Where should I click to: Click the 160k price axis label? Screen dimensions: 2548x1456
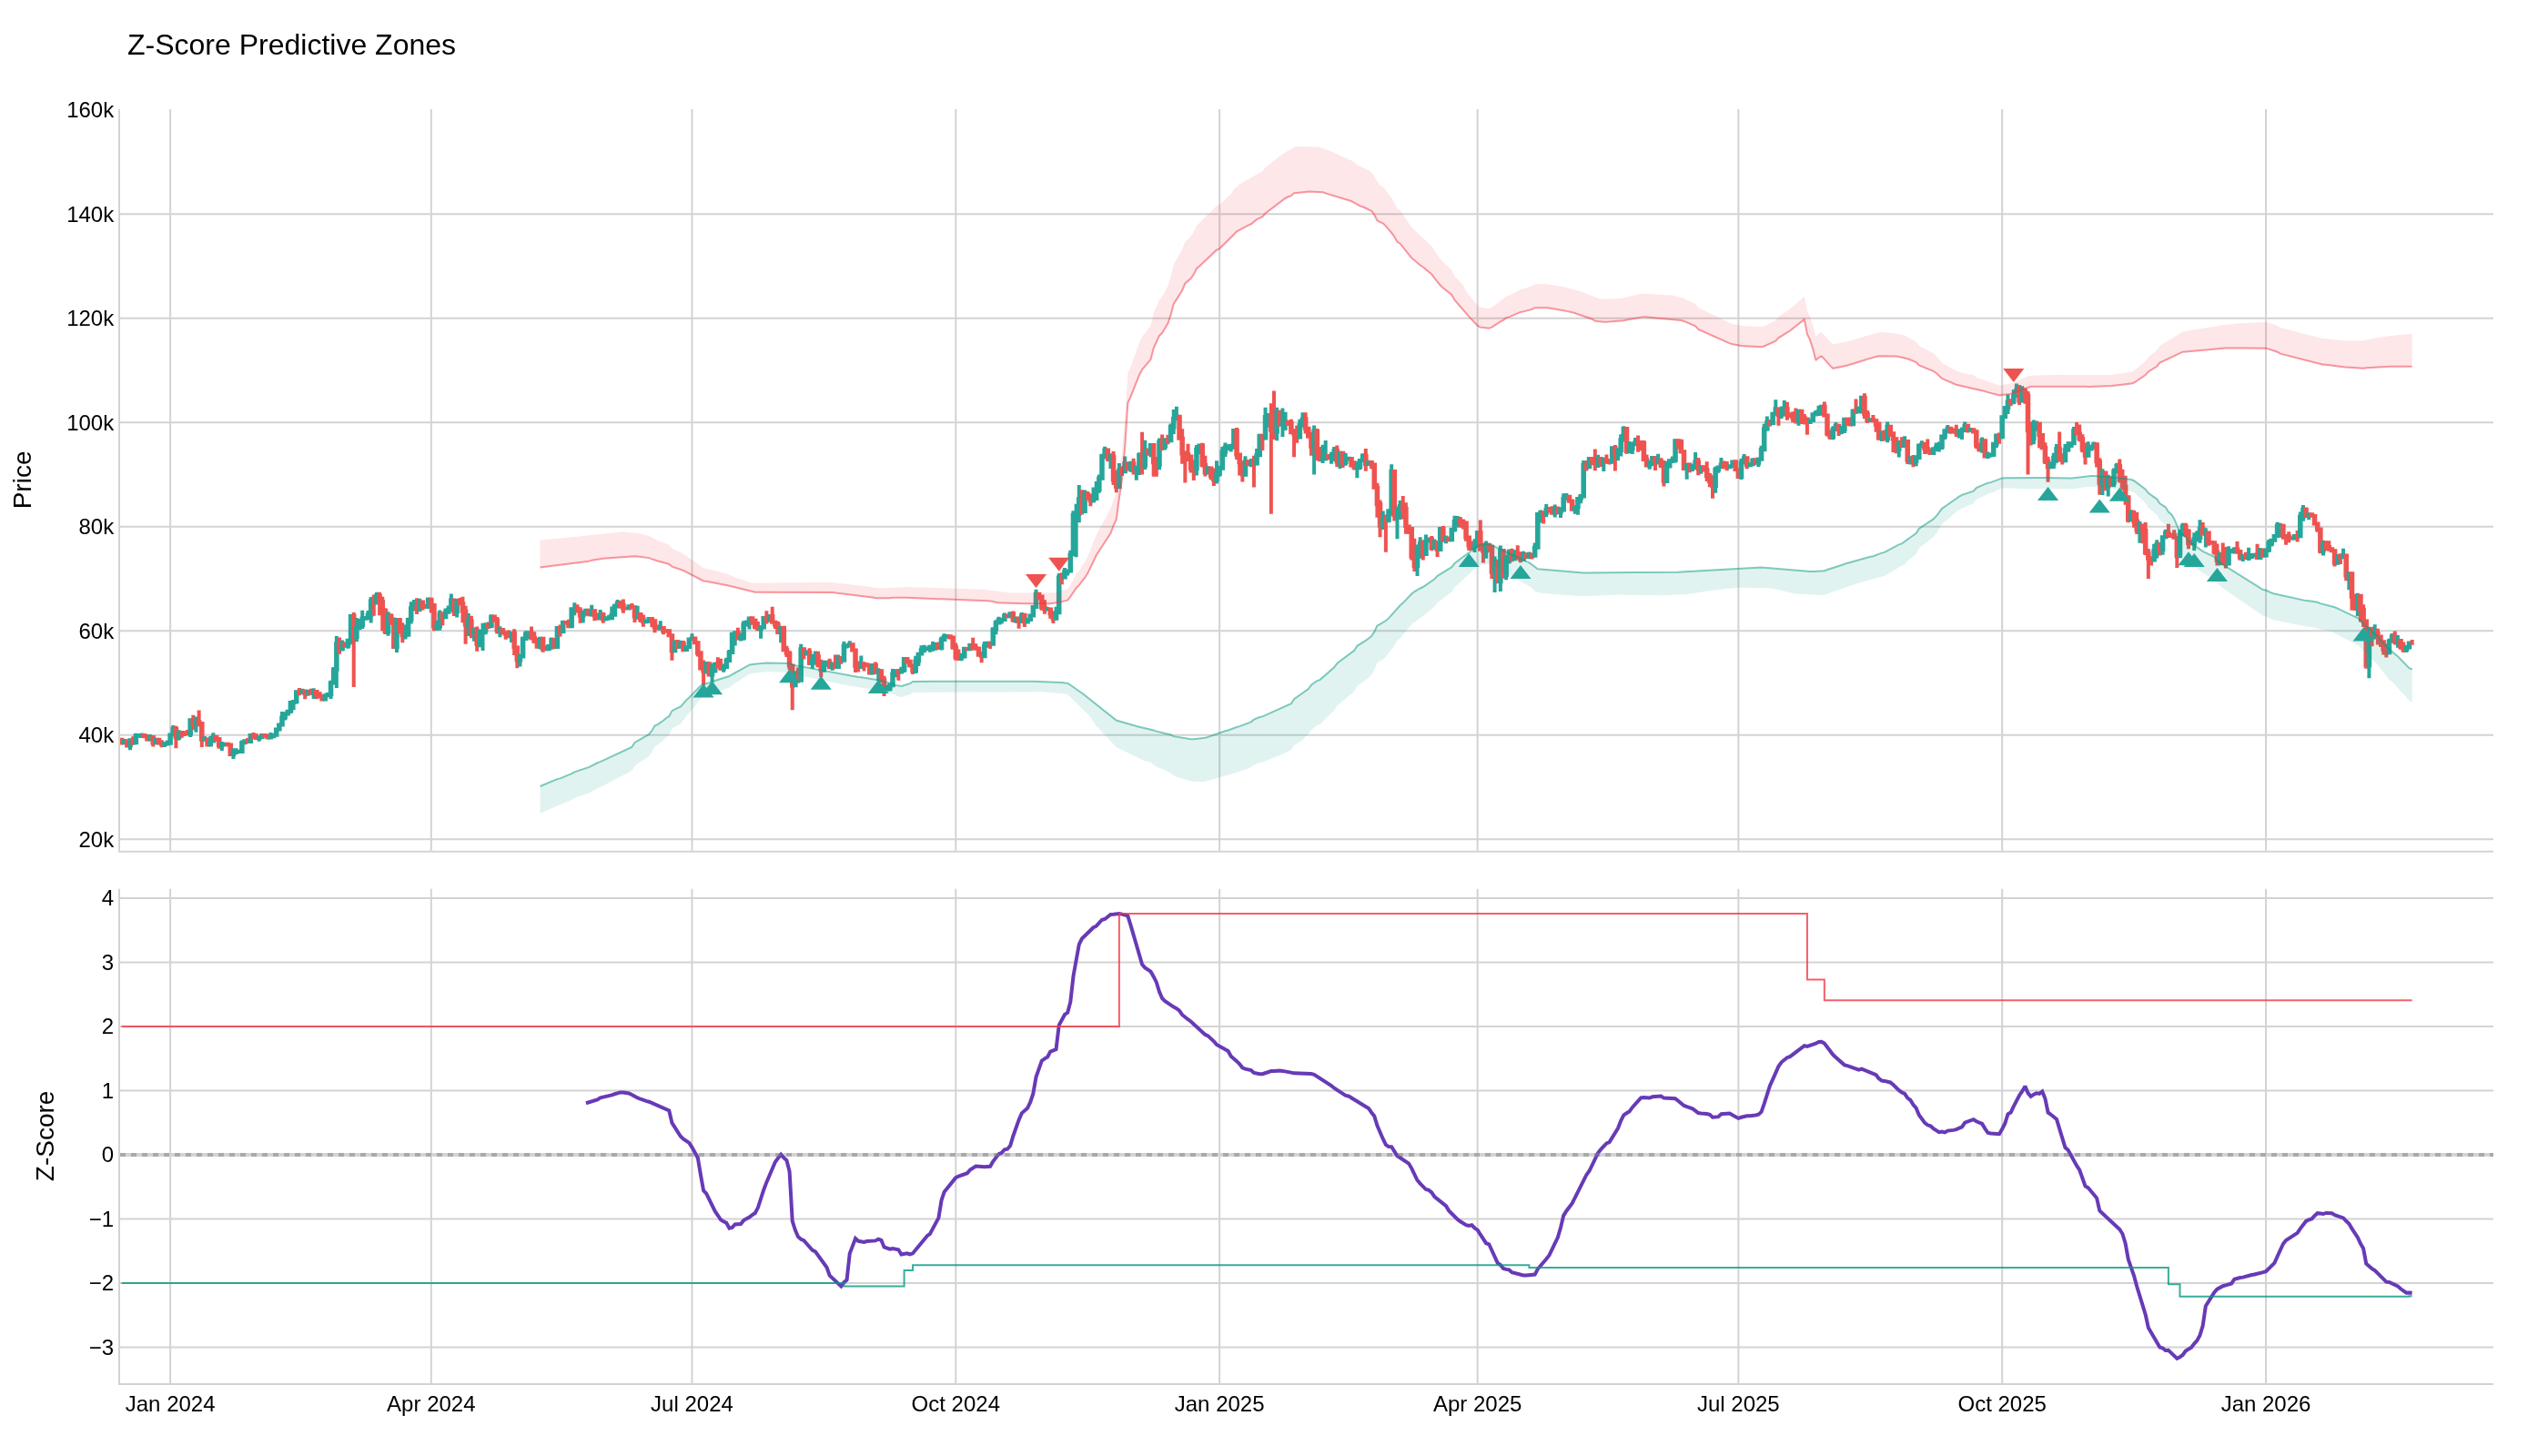click(90, 110)
